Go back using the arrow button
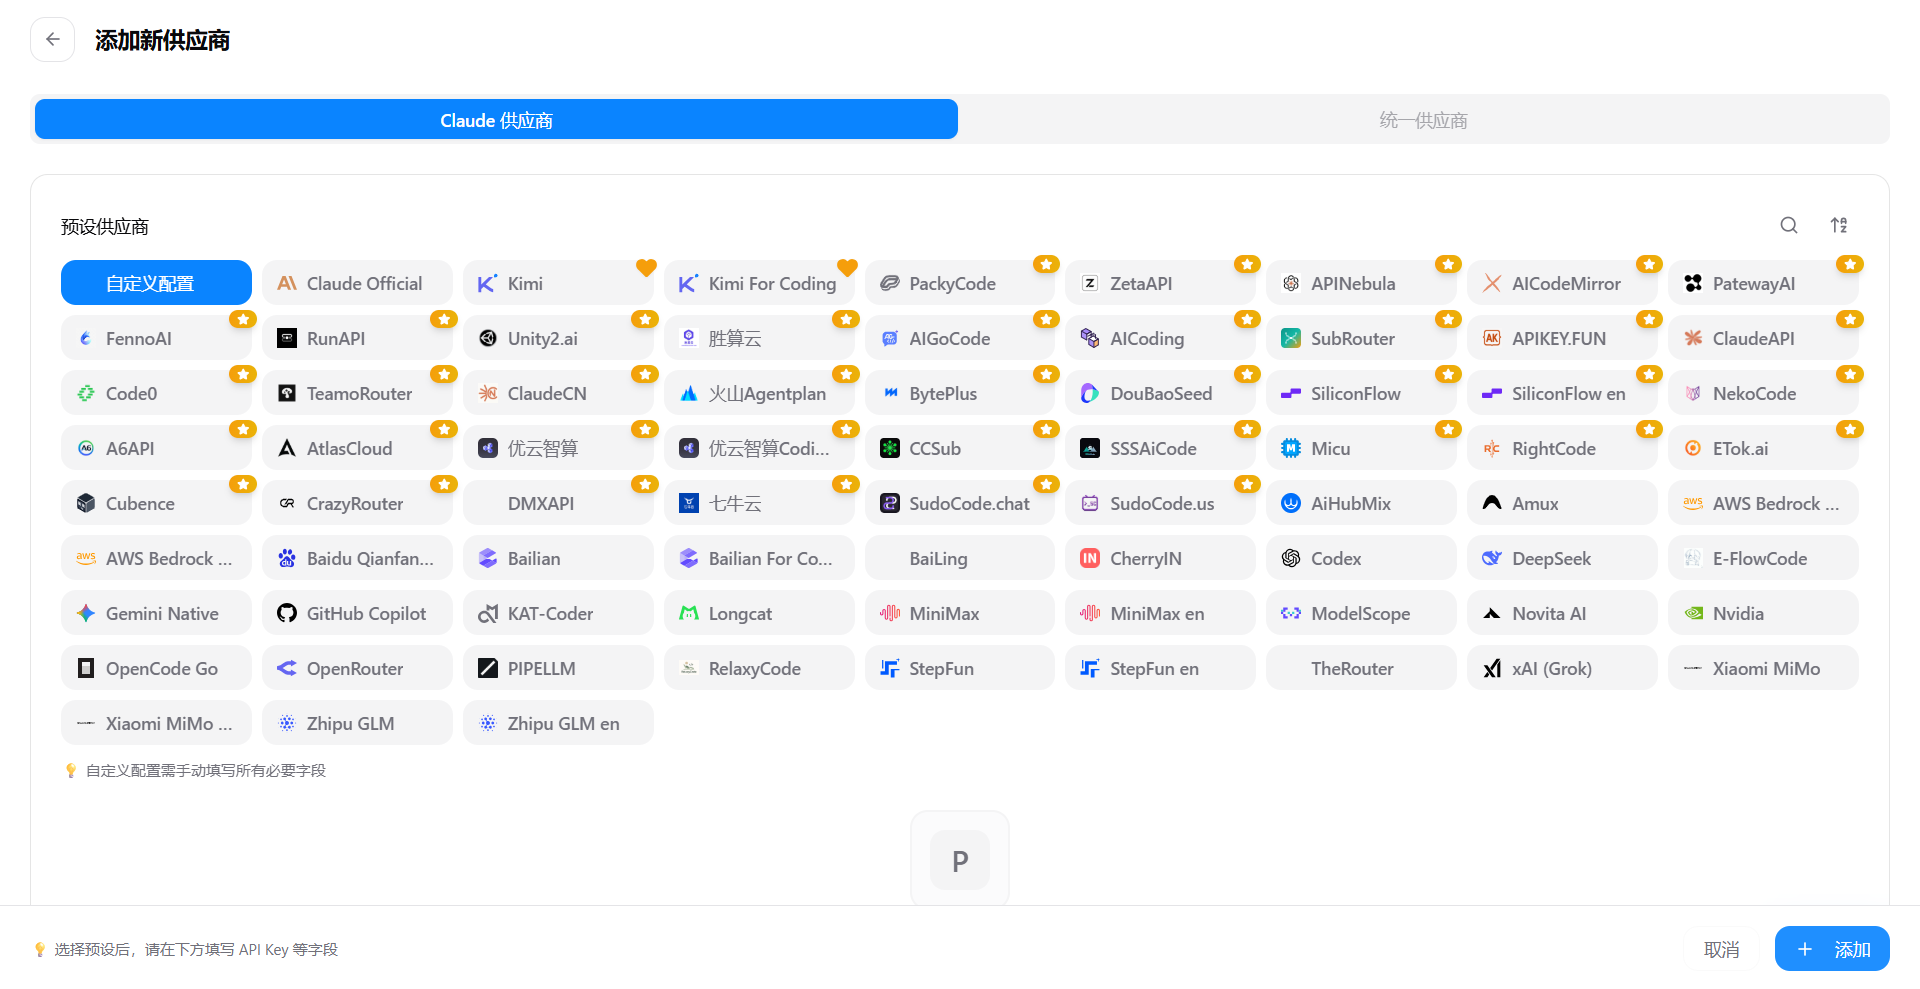 [x=52, y=40]
